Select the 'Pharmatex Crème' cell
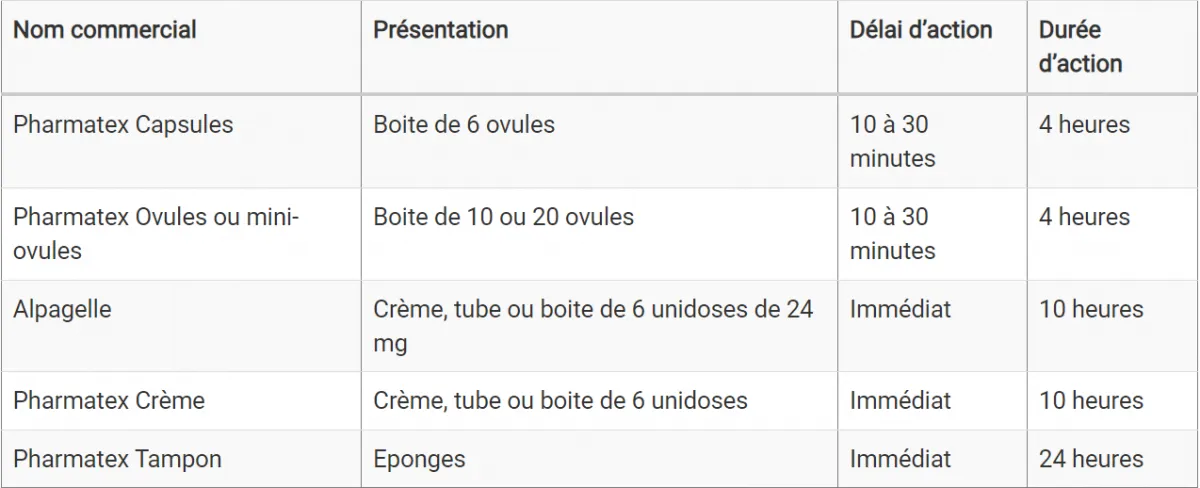 [109, 401]
